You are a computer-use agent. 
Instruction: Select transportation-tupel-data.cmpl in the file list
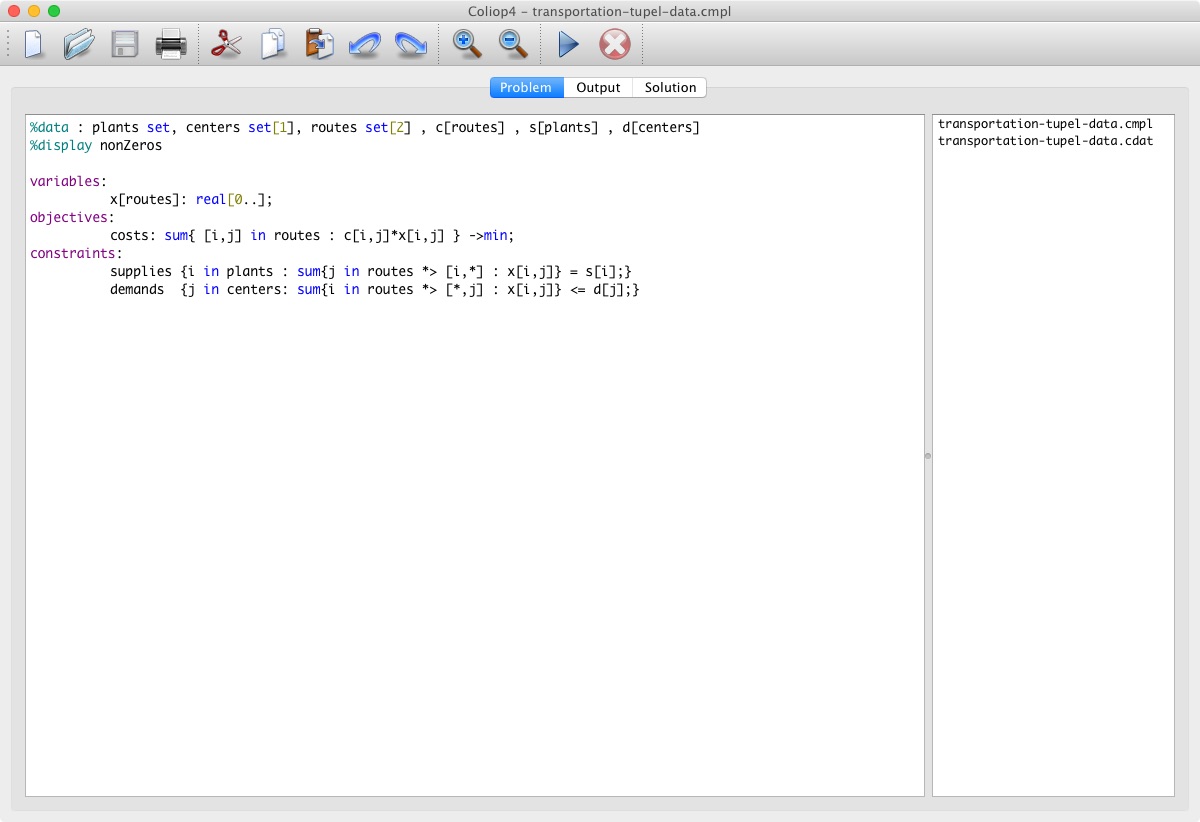(1045, 124)
